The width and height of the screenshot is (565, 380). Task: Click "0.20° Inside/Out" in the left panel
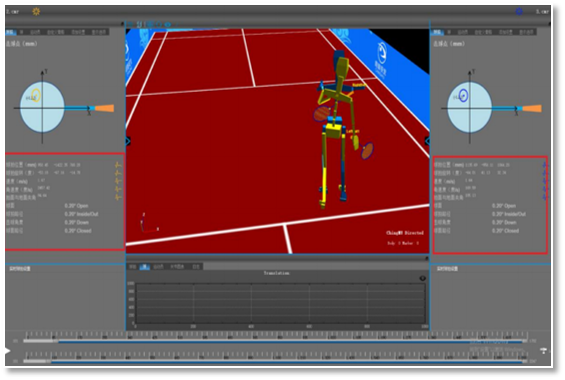pyautogui.click(x=81, y=214)
